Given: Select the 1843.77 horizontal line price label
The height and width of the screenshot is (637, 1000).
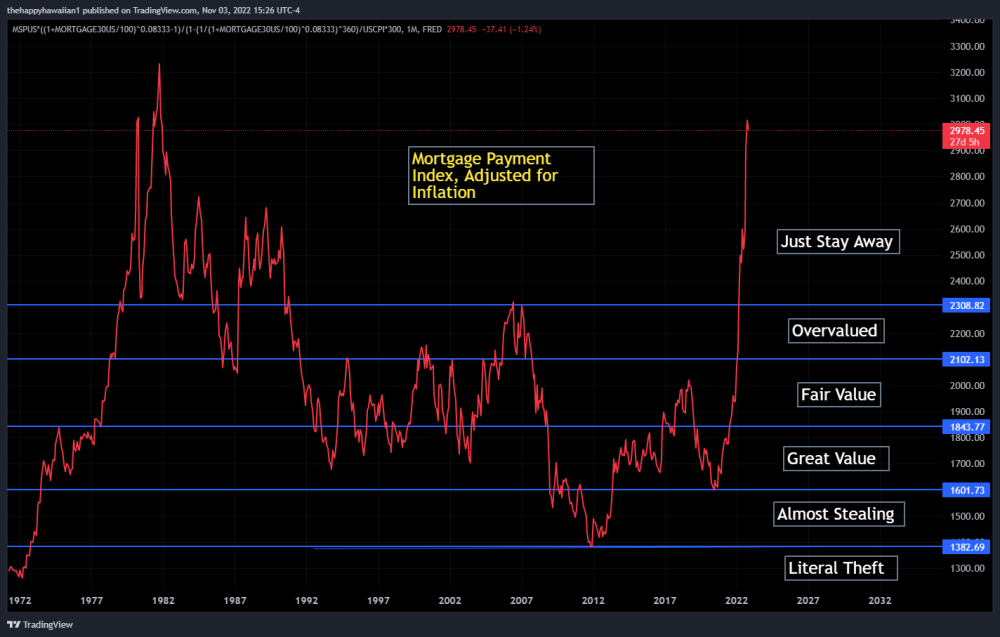Looking at the screenshot, I should click(966, 427).
